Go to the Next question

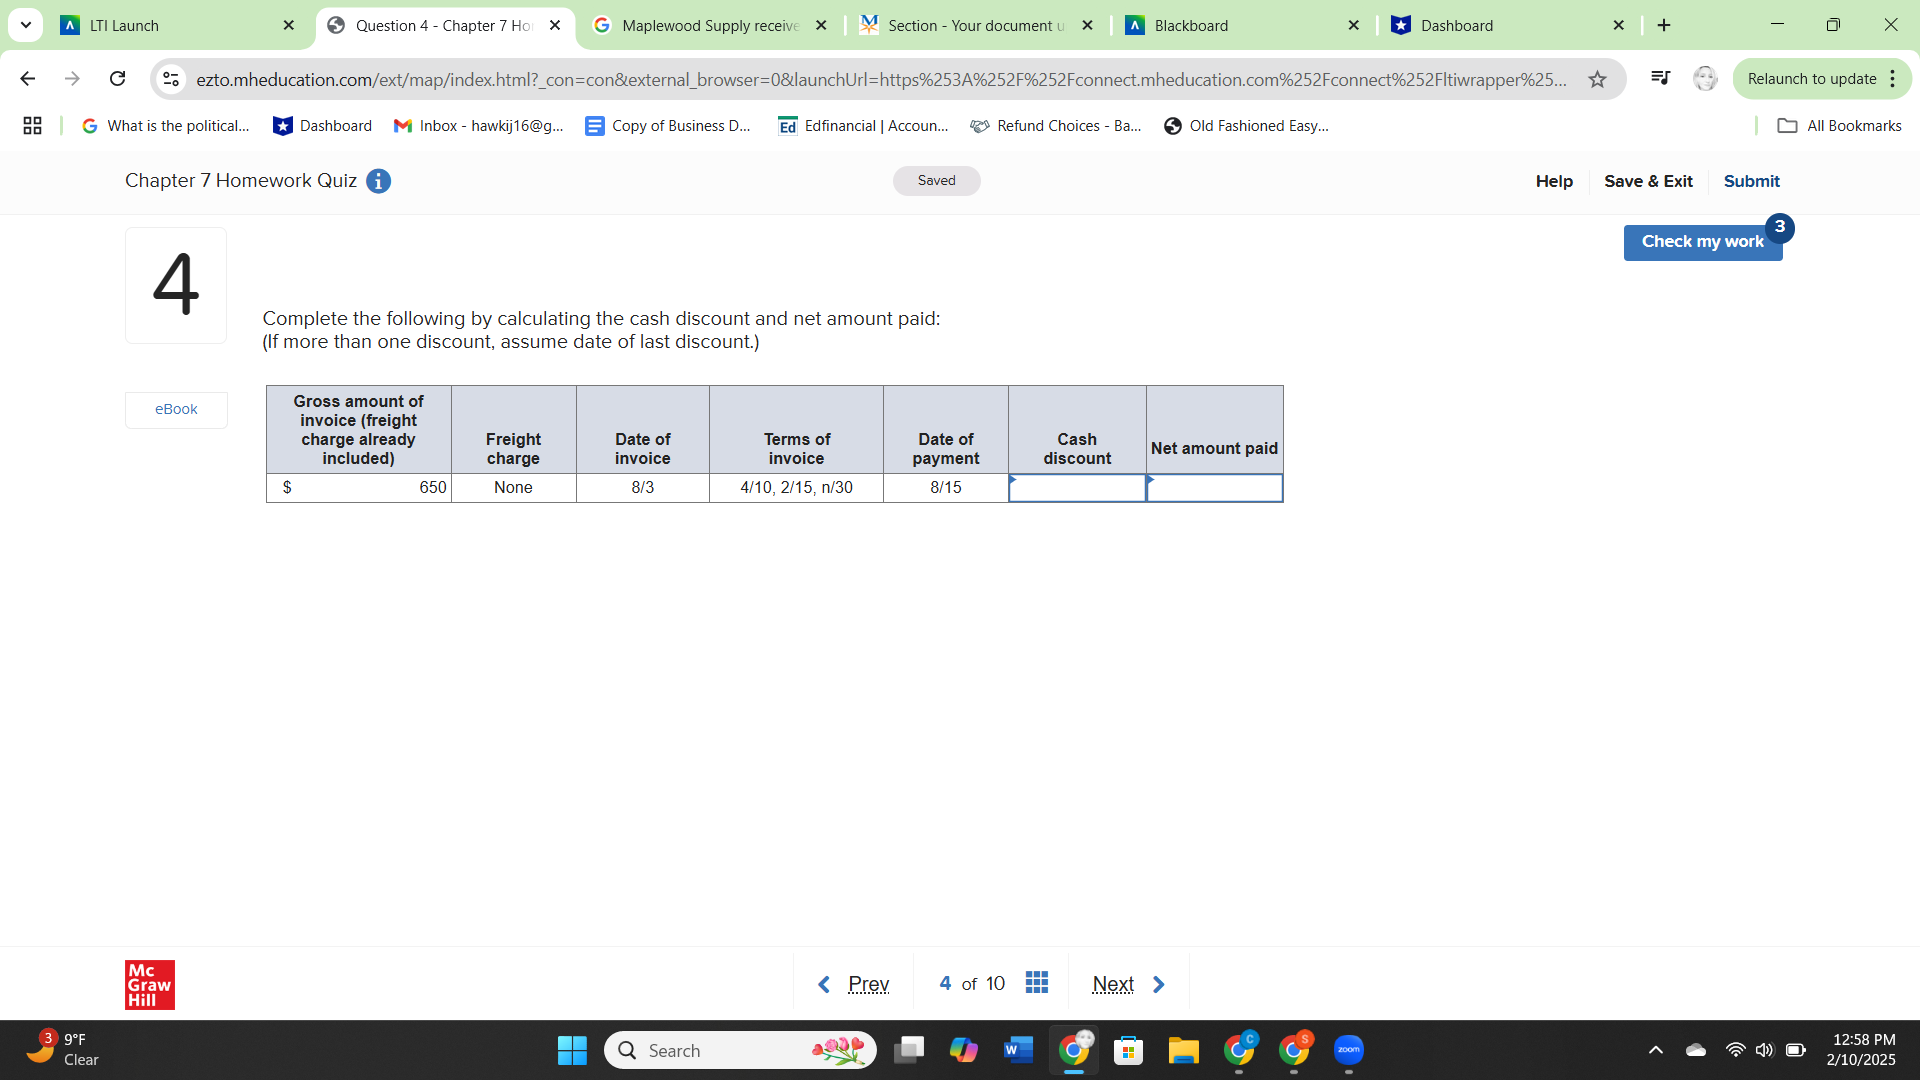pyautogui.click(x=1113, y=983)
